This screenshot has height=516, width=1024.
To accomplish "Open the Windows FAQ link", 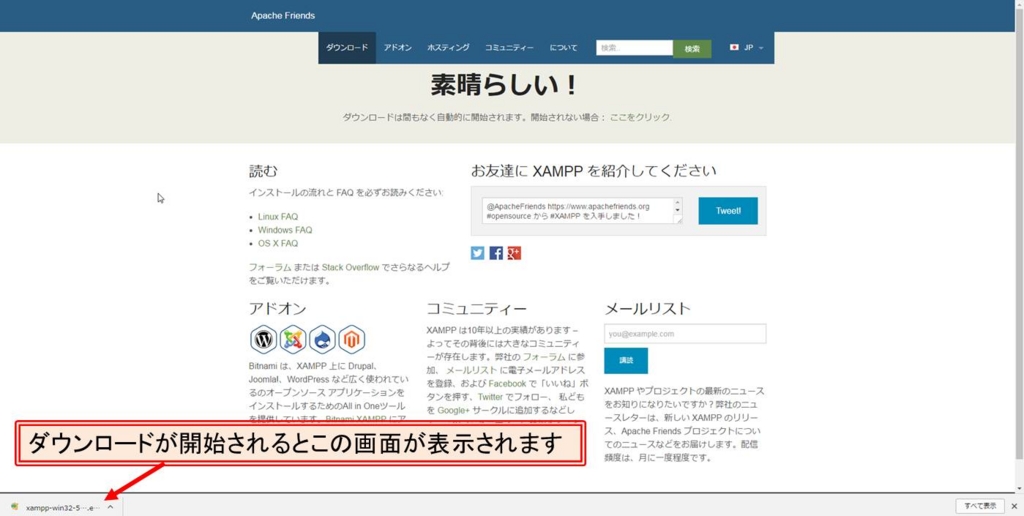I will click(285, 230).
